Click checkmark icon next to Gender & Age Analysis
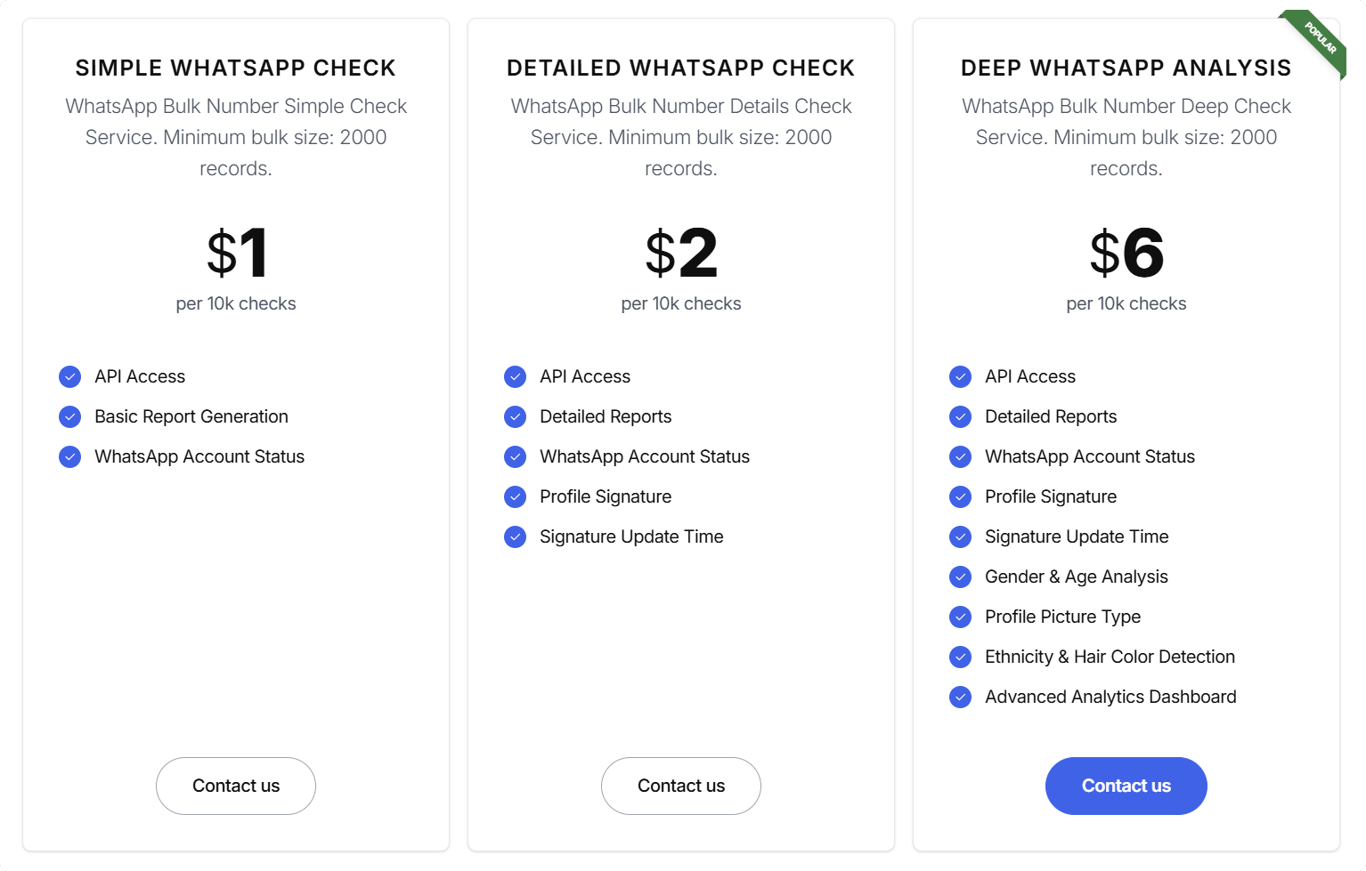Screen dimensions: 1366x871 tap(960, 577)
